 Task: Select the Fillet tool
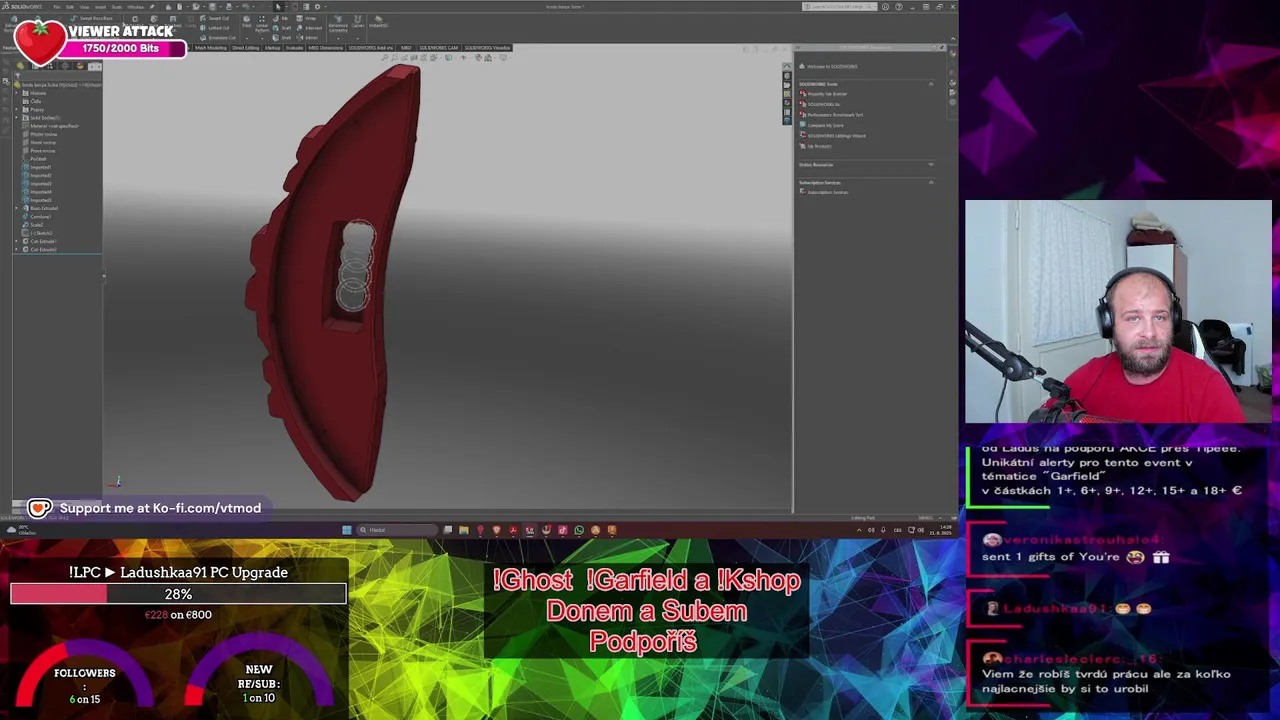(246, 21)
